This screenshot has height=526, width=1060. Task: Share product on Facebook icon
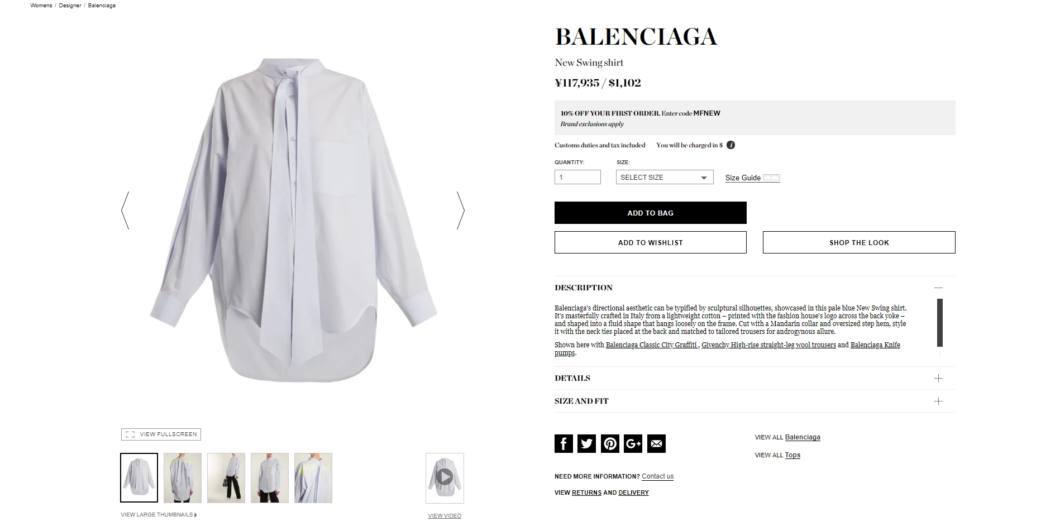coord(564,444)
